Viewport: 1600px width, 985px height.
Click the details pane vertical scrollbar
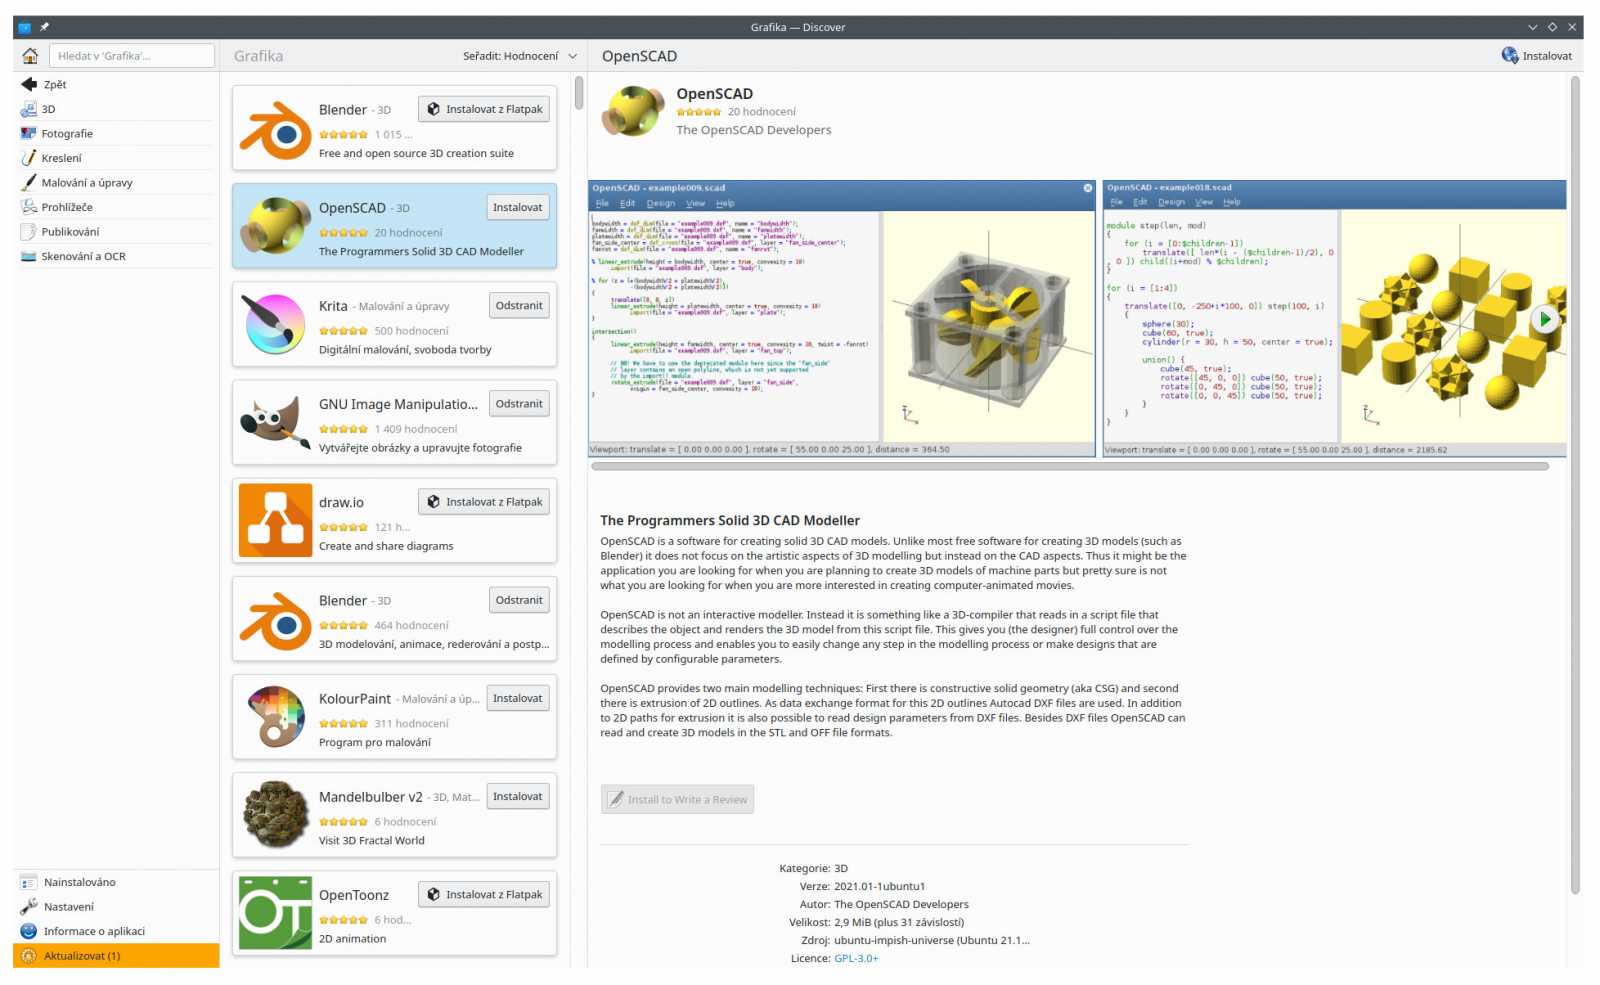pyautogui.click(x=1575, y=485)
